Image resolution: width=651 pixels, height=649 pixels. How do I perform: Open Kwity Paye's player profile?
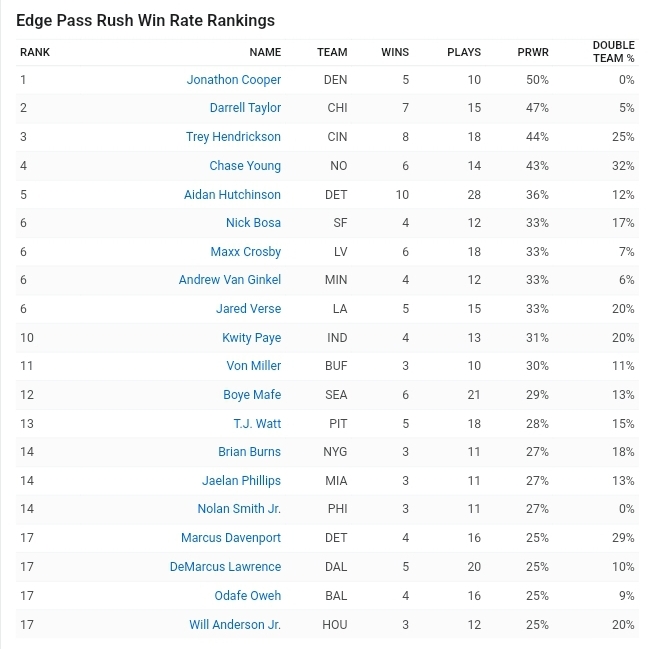tap(251, 338)
